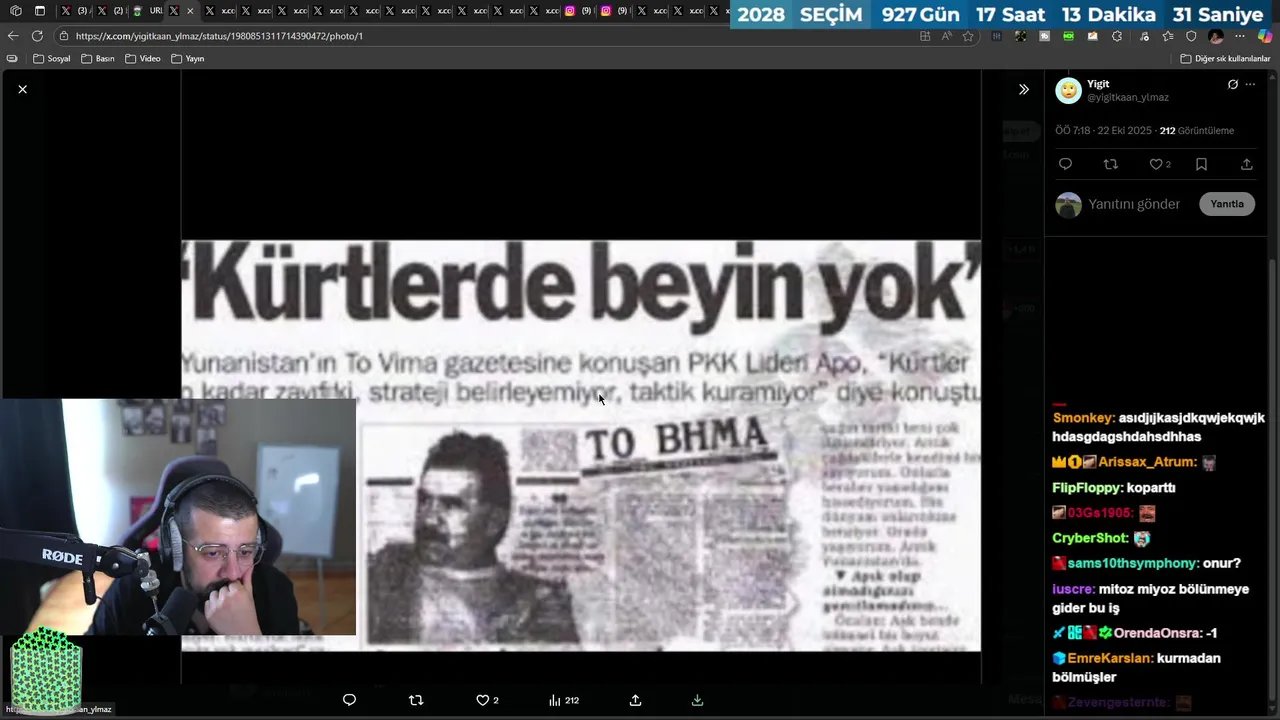This screenshot has height=720, width=1280.
Task: Bookmark the tweet
Action: coord(1201,164)
